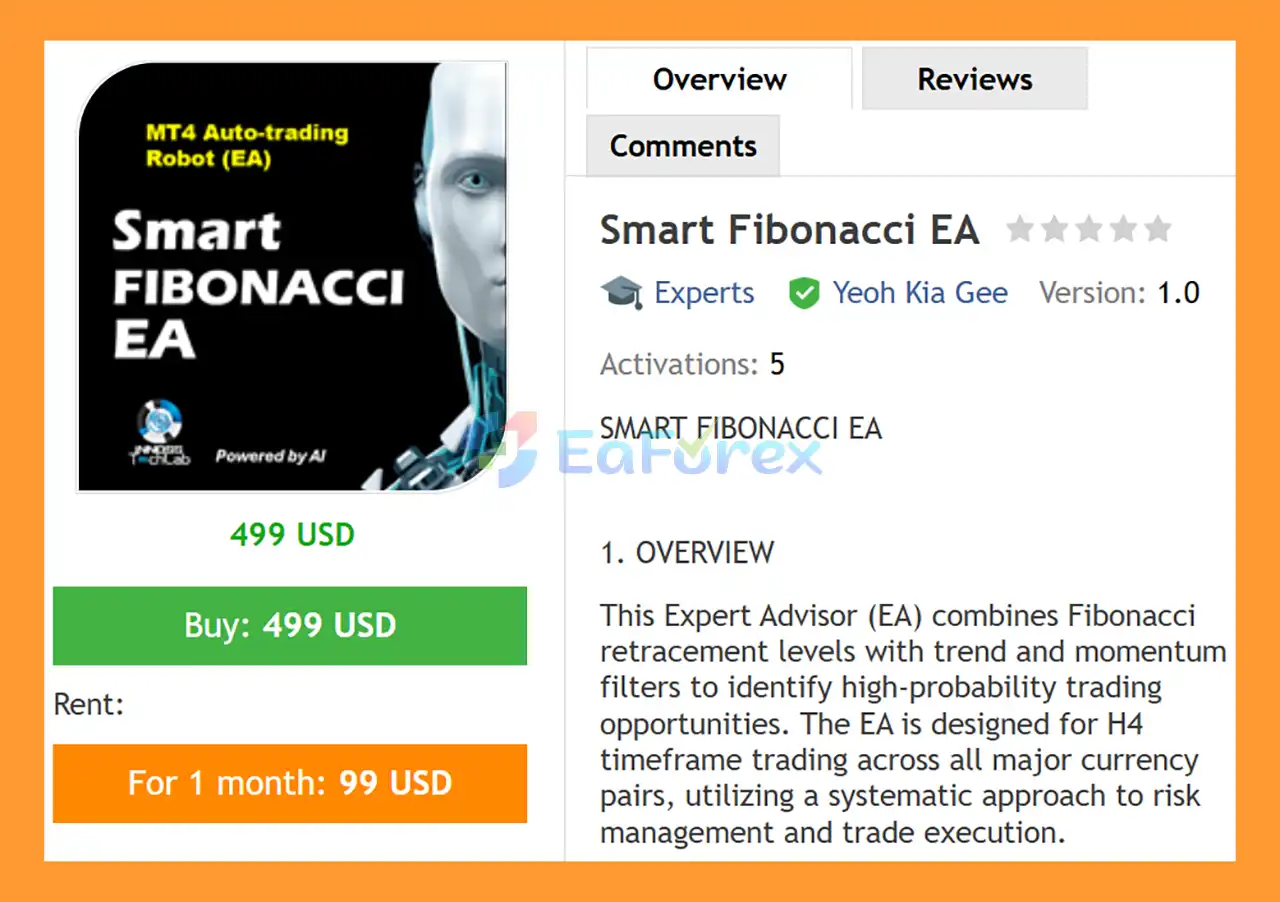Open the Comments tab

point(682,145)
